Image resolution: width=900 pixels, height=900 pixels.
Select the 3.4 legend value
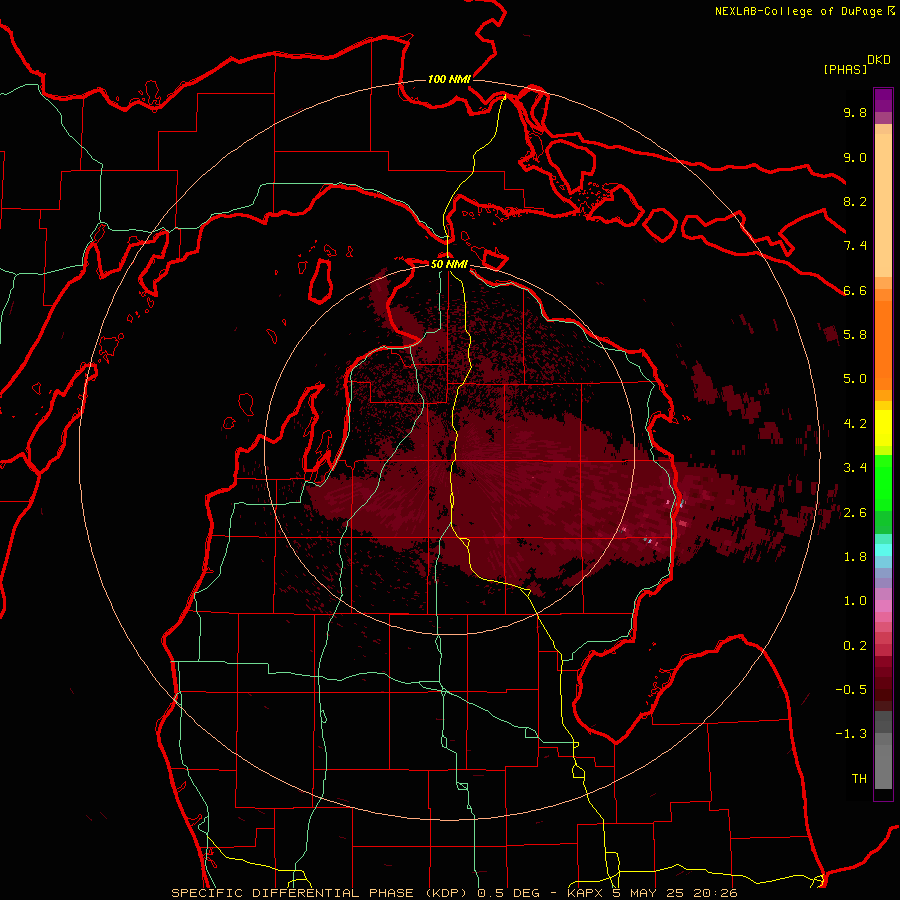[x=855, y=468]
